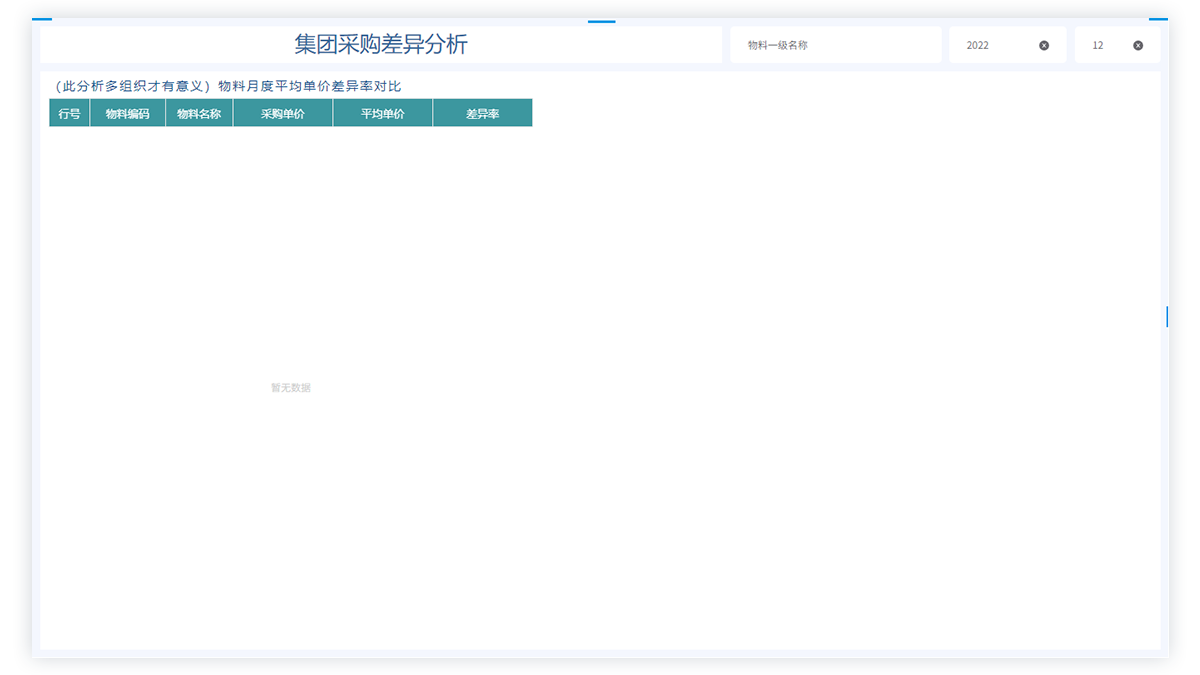Click the 采购单价 column header

coord(283,113)
